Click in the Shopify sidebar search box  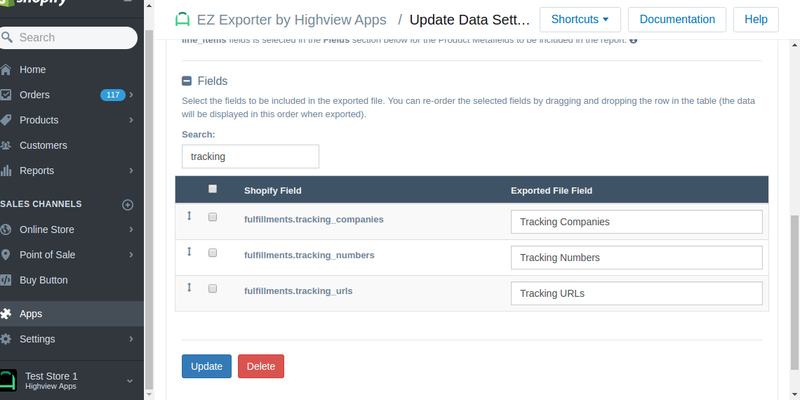point(69,38)
